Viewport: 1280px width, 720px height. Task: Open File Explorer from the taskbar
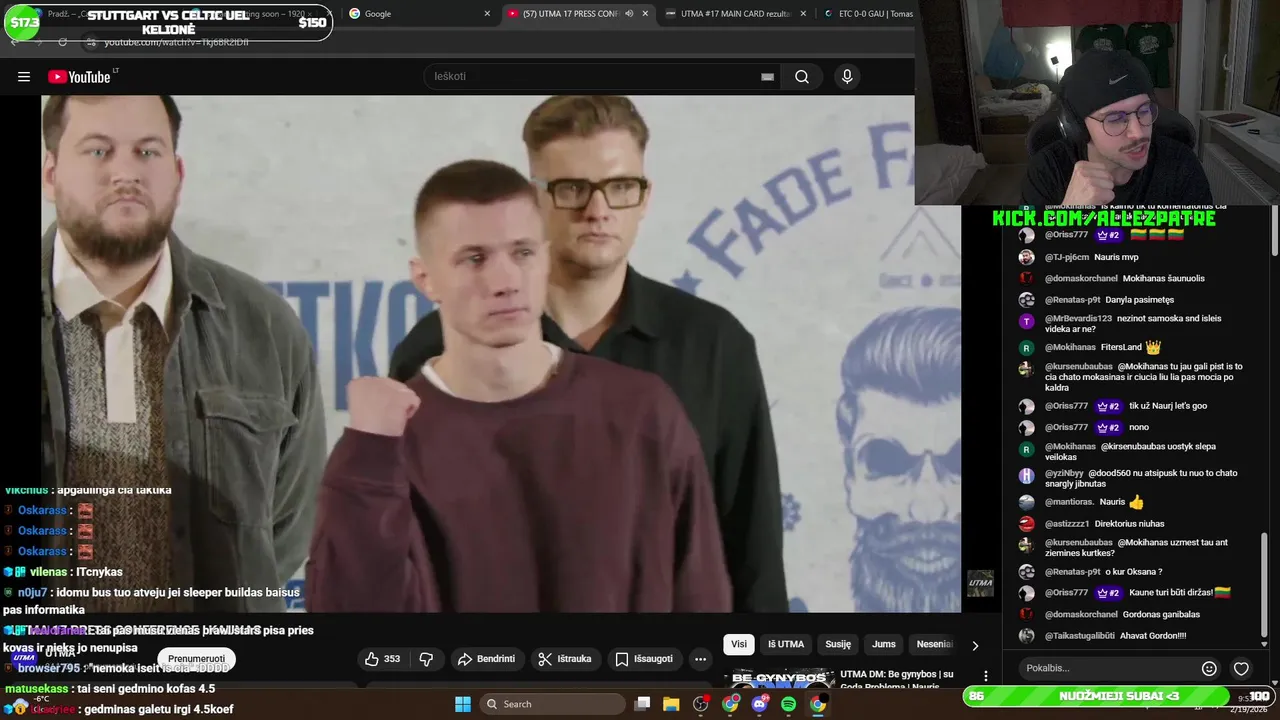671,704
